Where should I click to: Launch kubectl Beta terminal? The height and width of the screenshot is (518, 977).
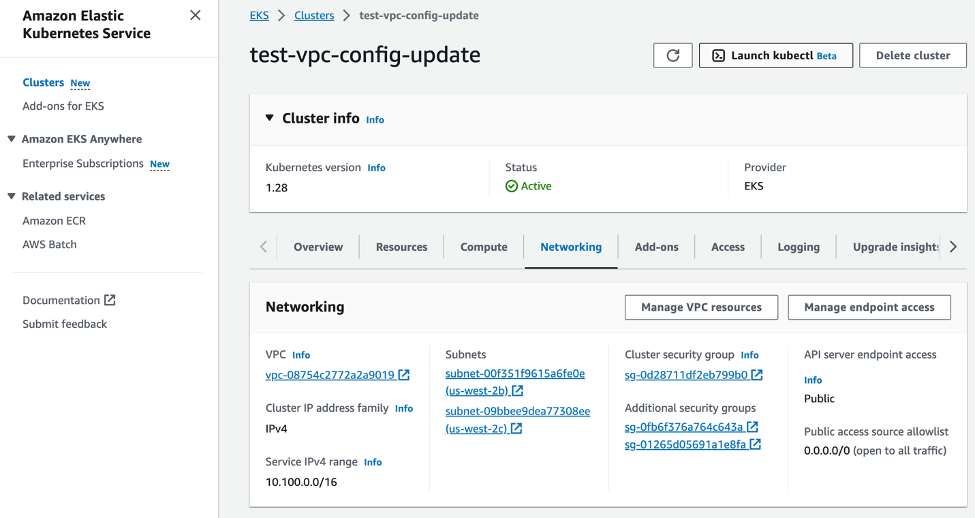click(x=775, y=56)
